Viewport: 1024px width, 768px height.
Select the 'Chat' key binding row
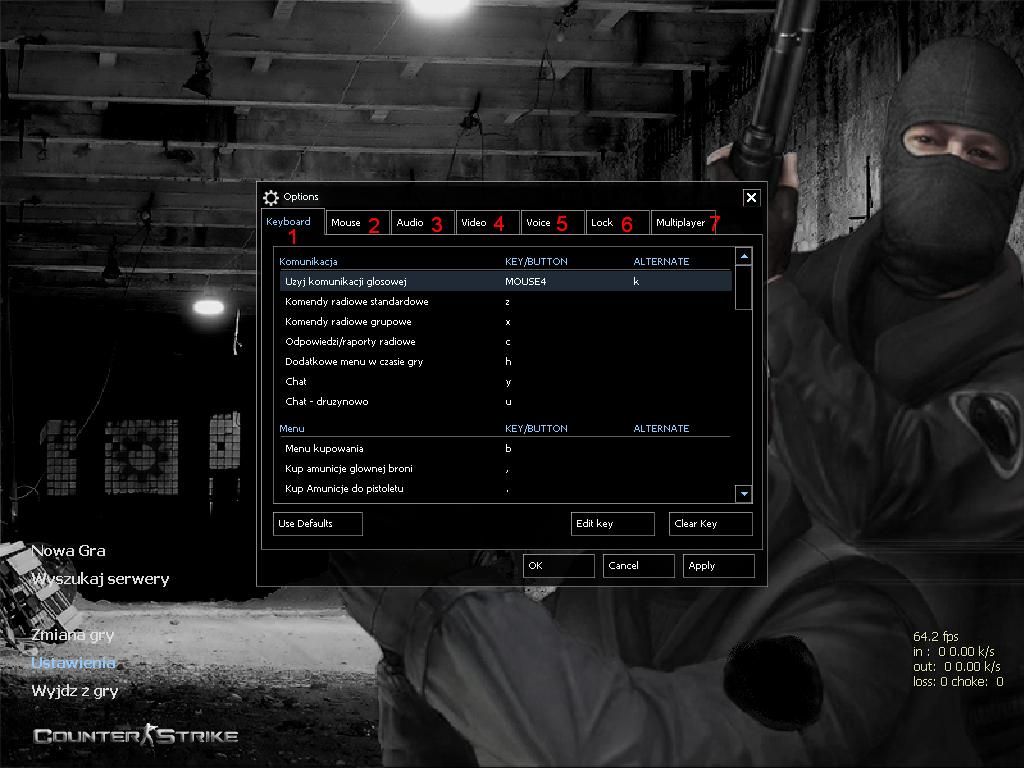505,382
